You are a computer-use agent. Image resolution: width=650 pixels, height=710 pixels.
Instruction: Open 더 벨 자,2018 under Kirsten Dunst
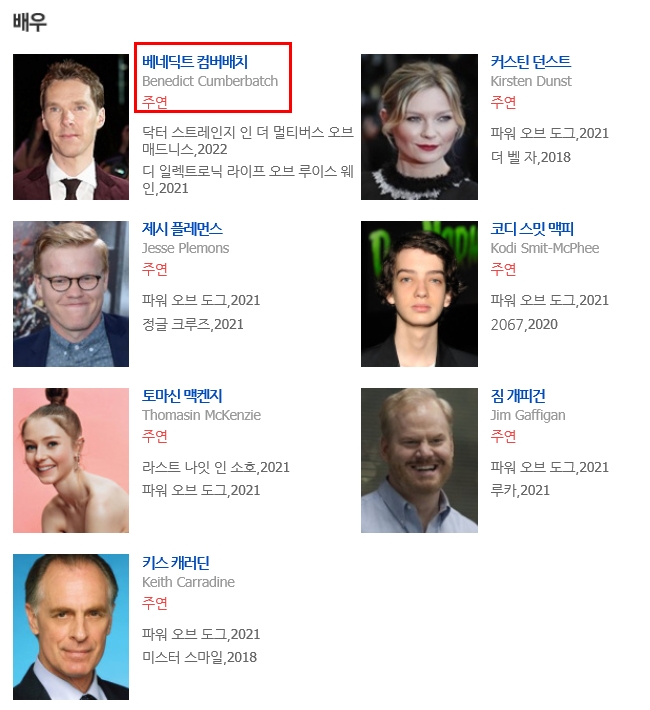coord(530,157)
